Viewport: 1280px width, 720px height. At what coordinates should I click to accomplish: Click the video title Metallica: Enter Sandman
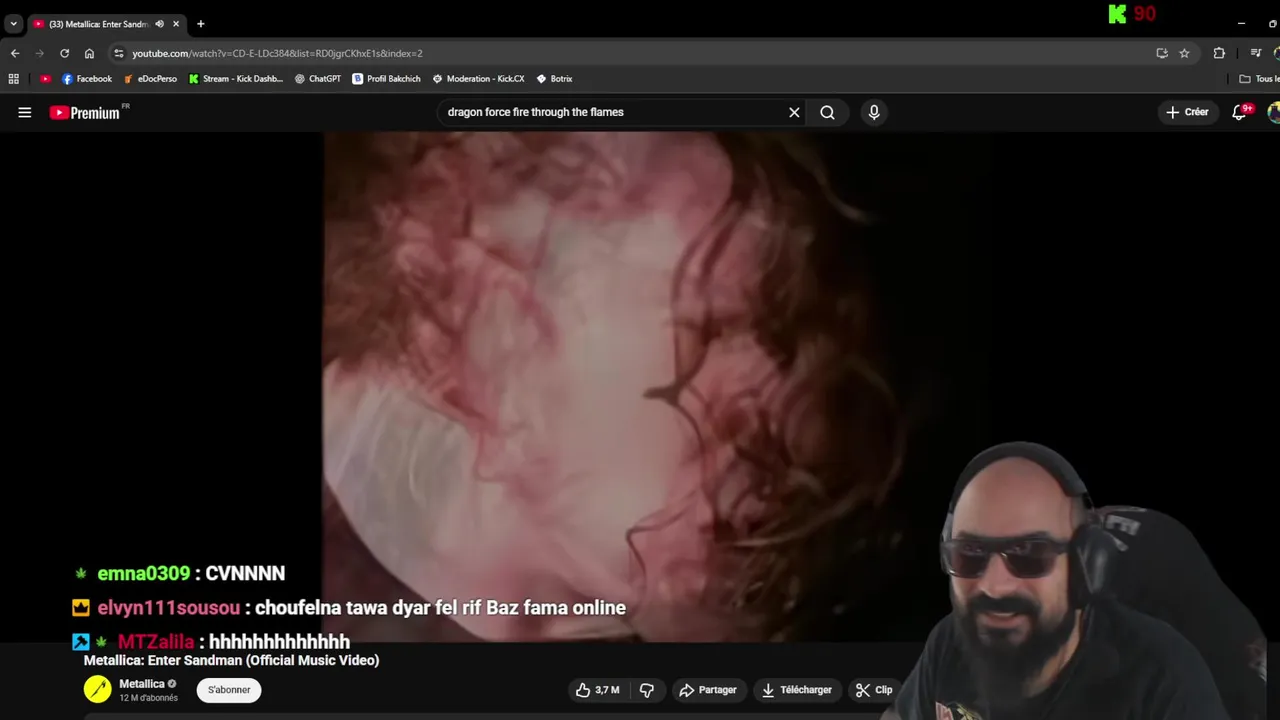click(231, 660)
